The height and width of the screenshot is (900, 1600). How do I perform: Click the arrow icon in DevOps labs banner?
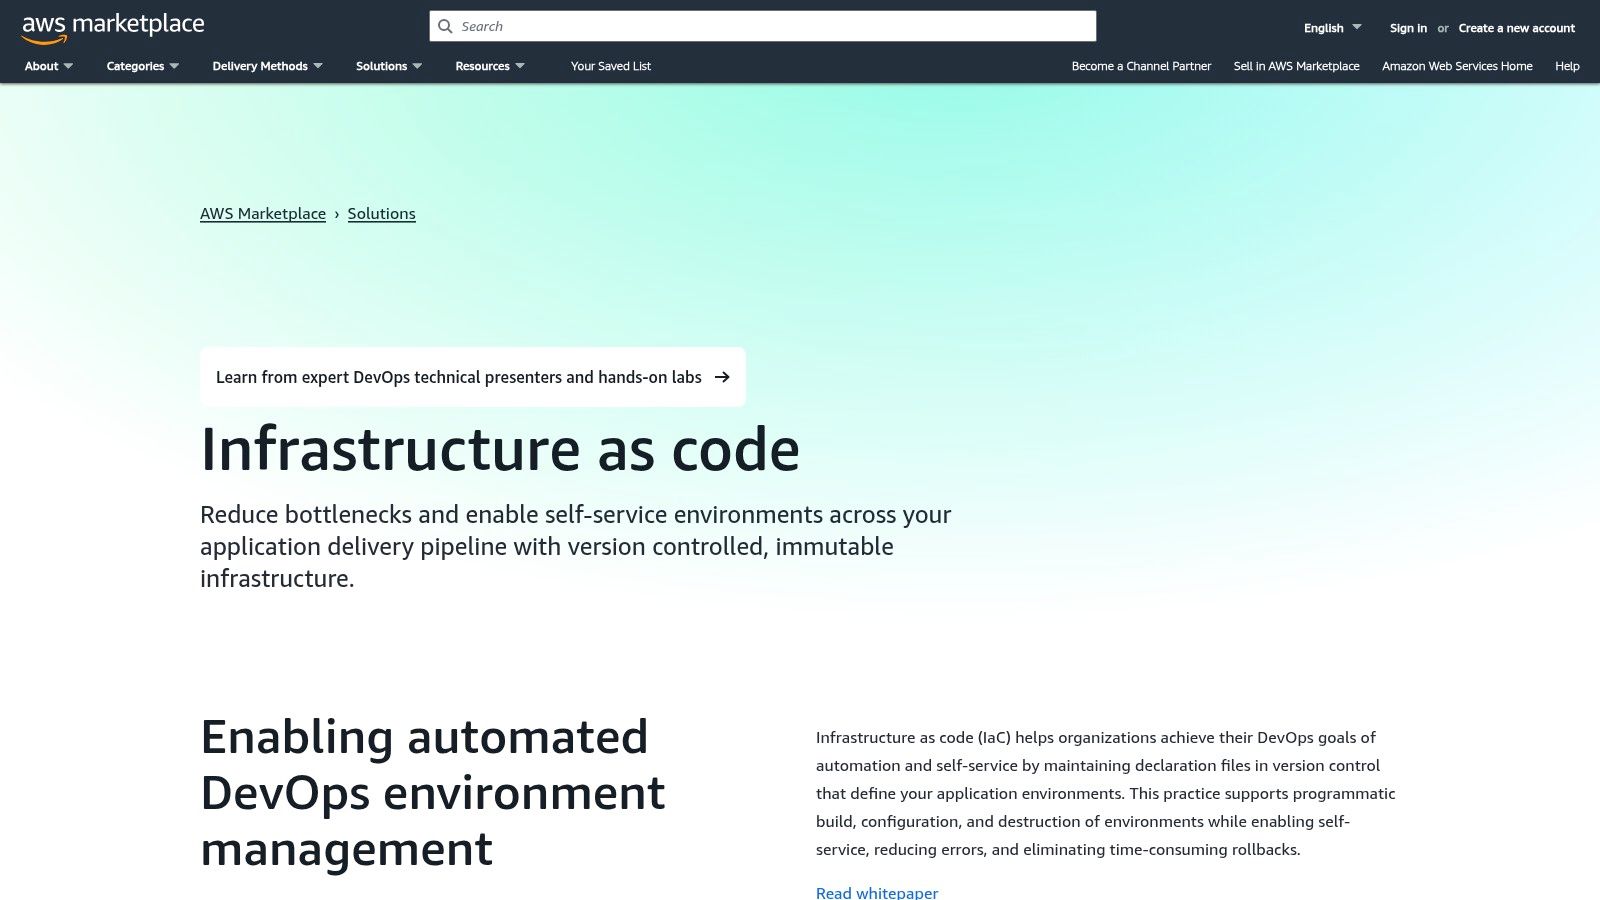click(x=722, y=377)
